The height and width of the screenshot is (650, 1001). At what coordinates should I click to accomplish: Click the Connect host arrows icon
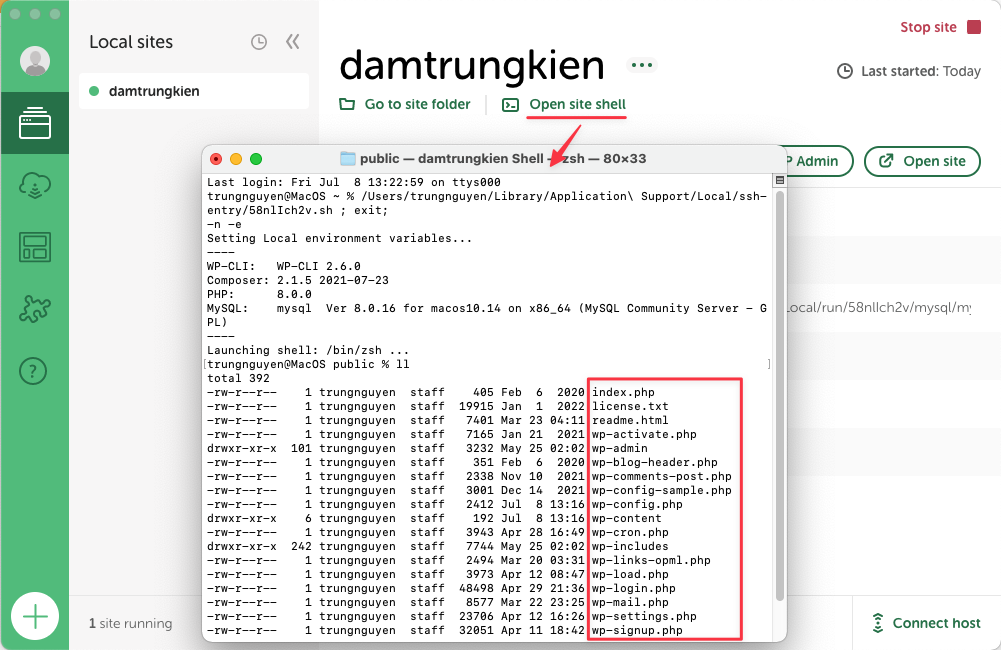tap(878, 623)
